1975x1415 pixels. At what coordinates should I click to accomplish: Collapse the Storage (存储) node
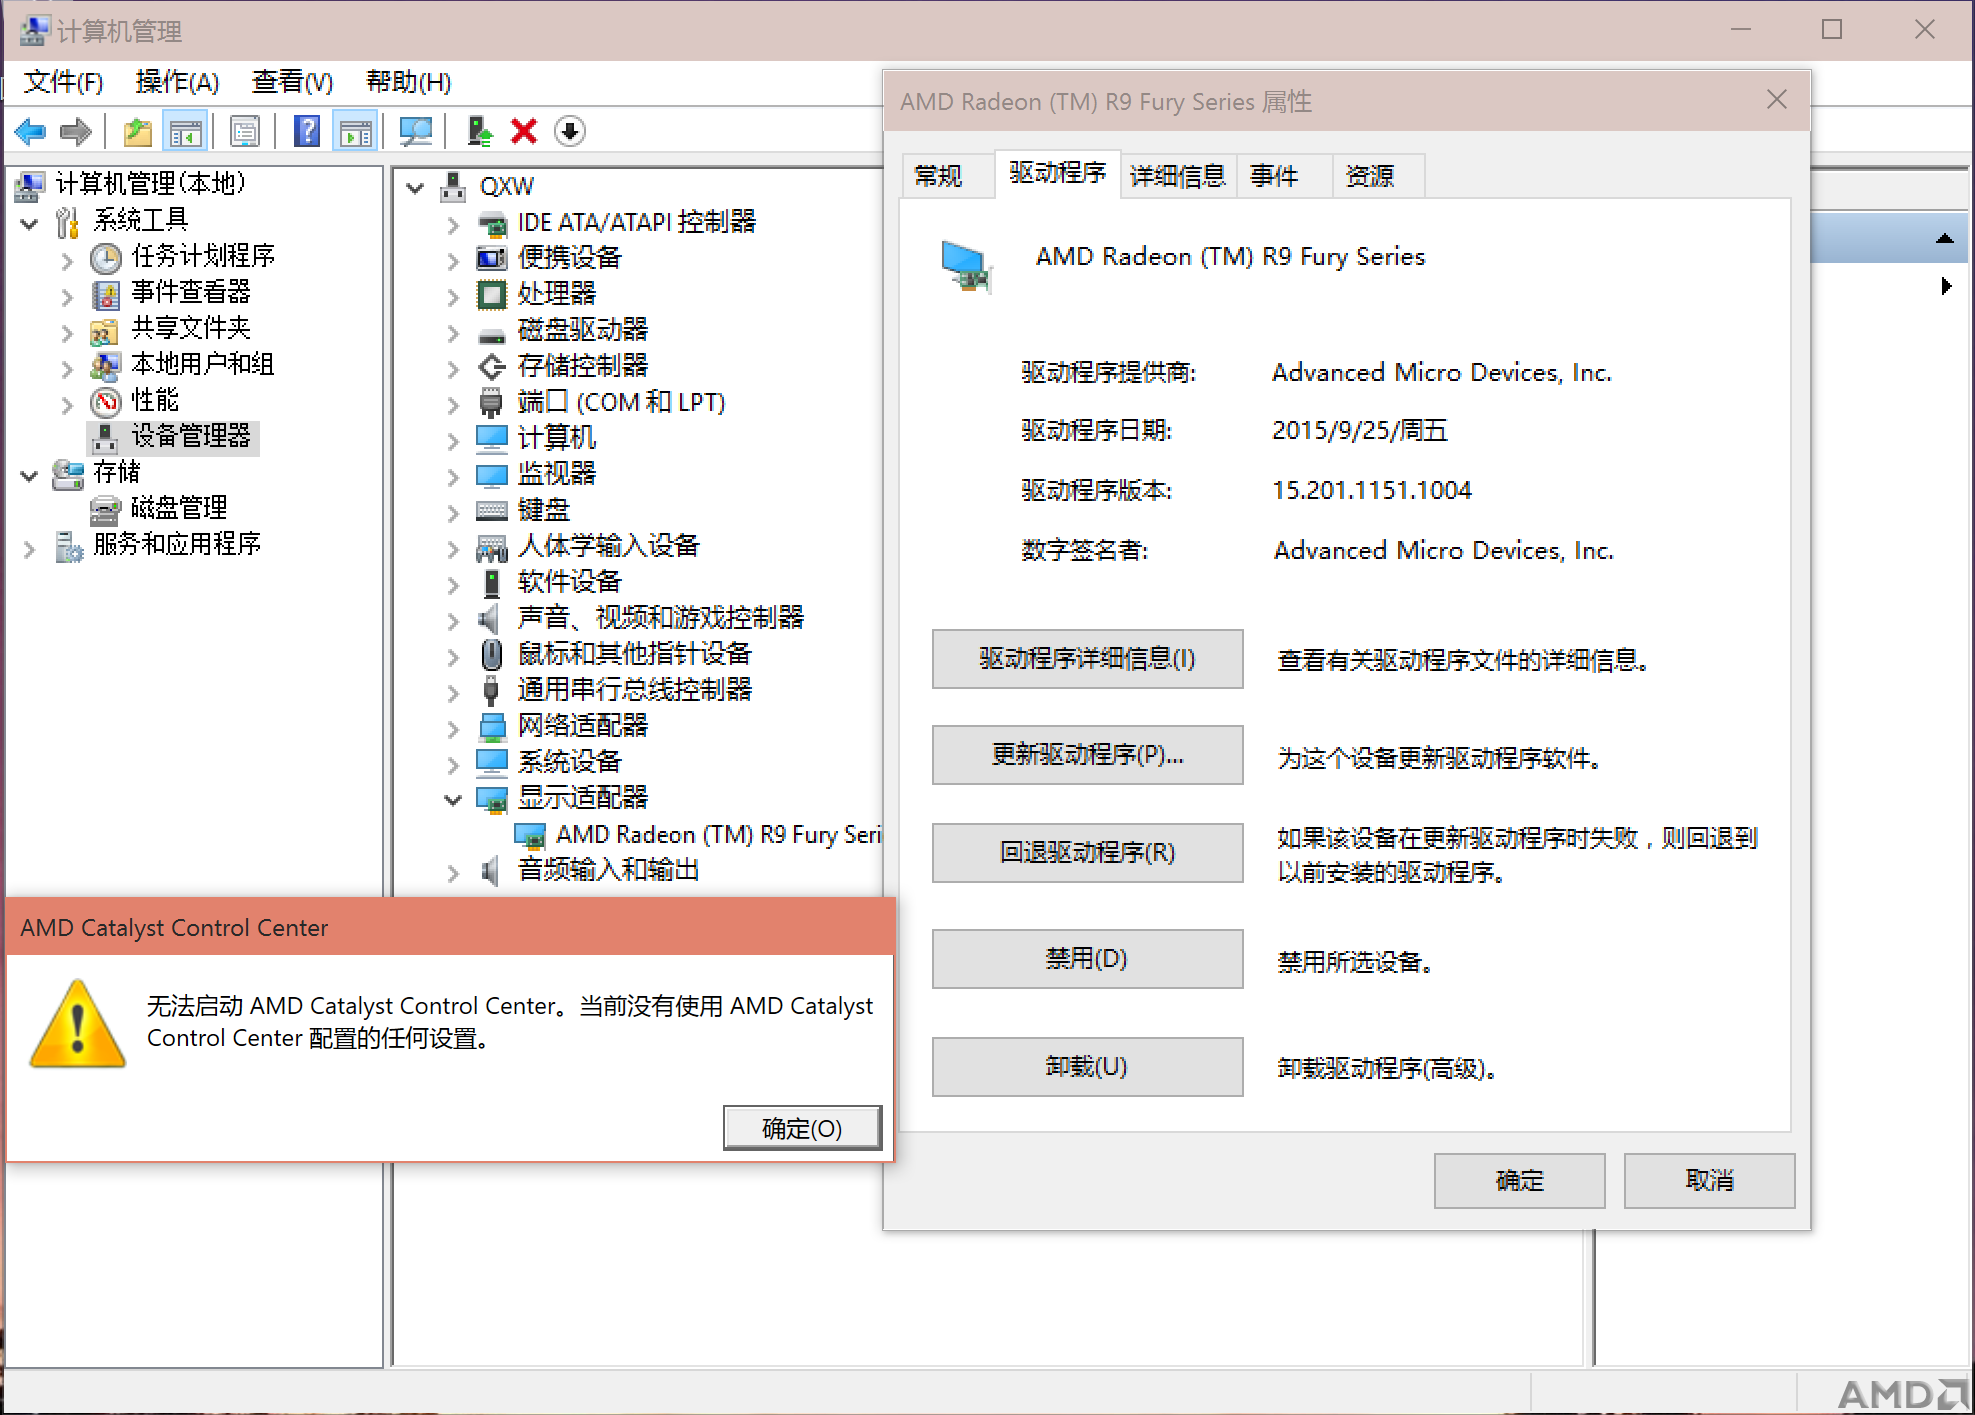(30, 475)
